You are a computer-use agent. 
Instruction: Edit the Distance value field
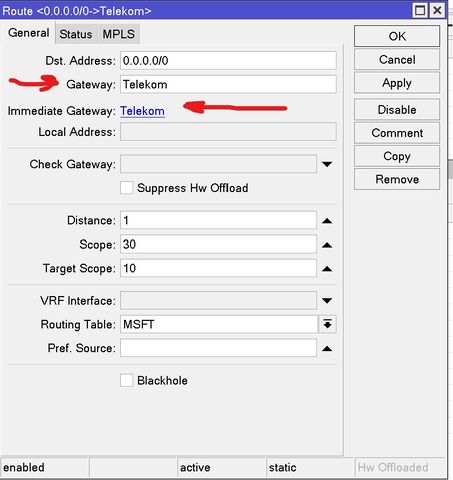click(x=218, y=220)
